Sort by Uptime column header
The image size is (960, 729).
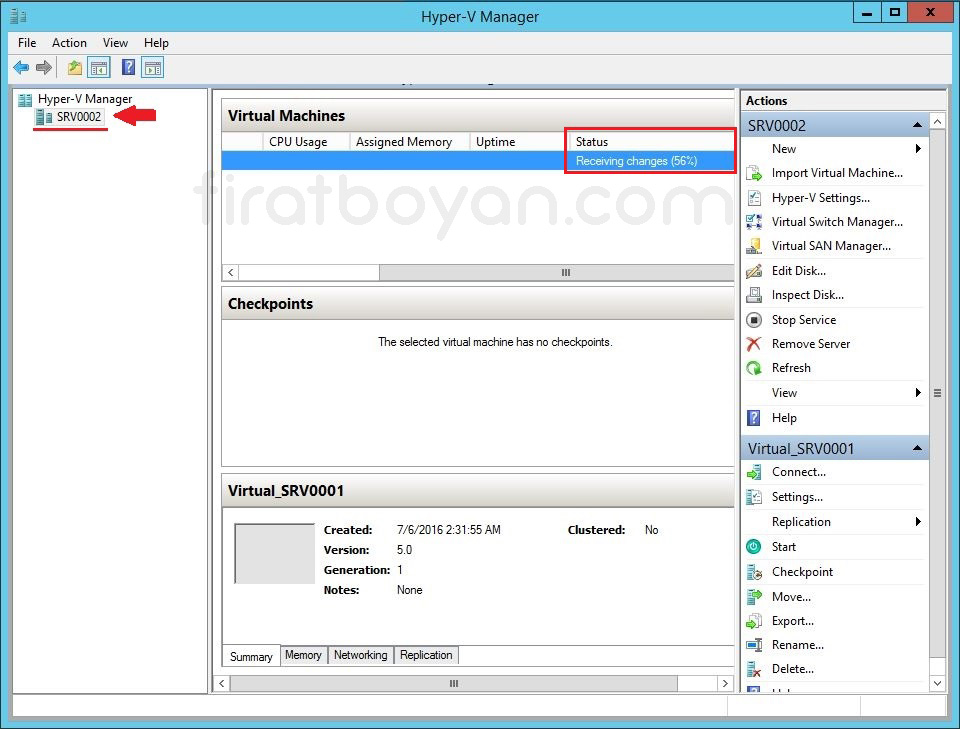519,141
